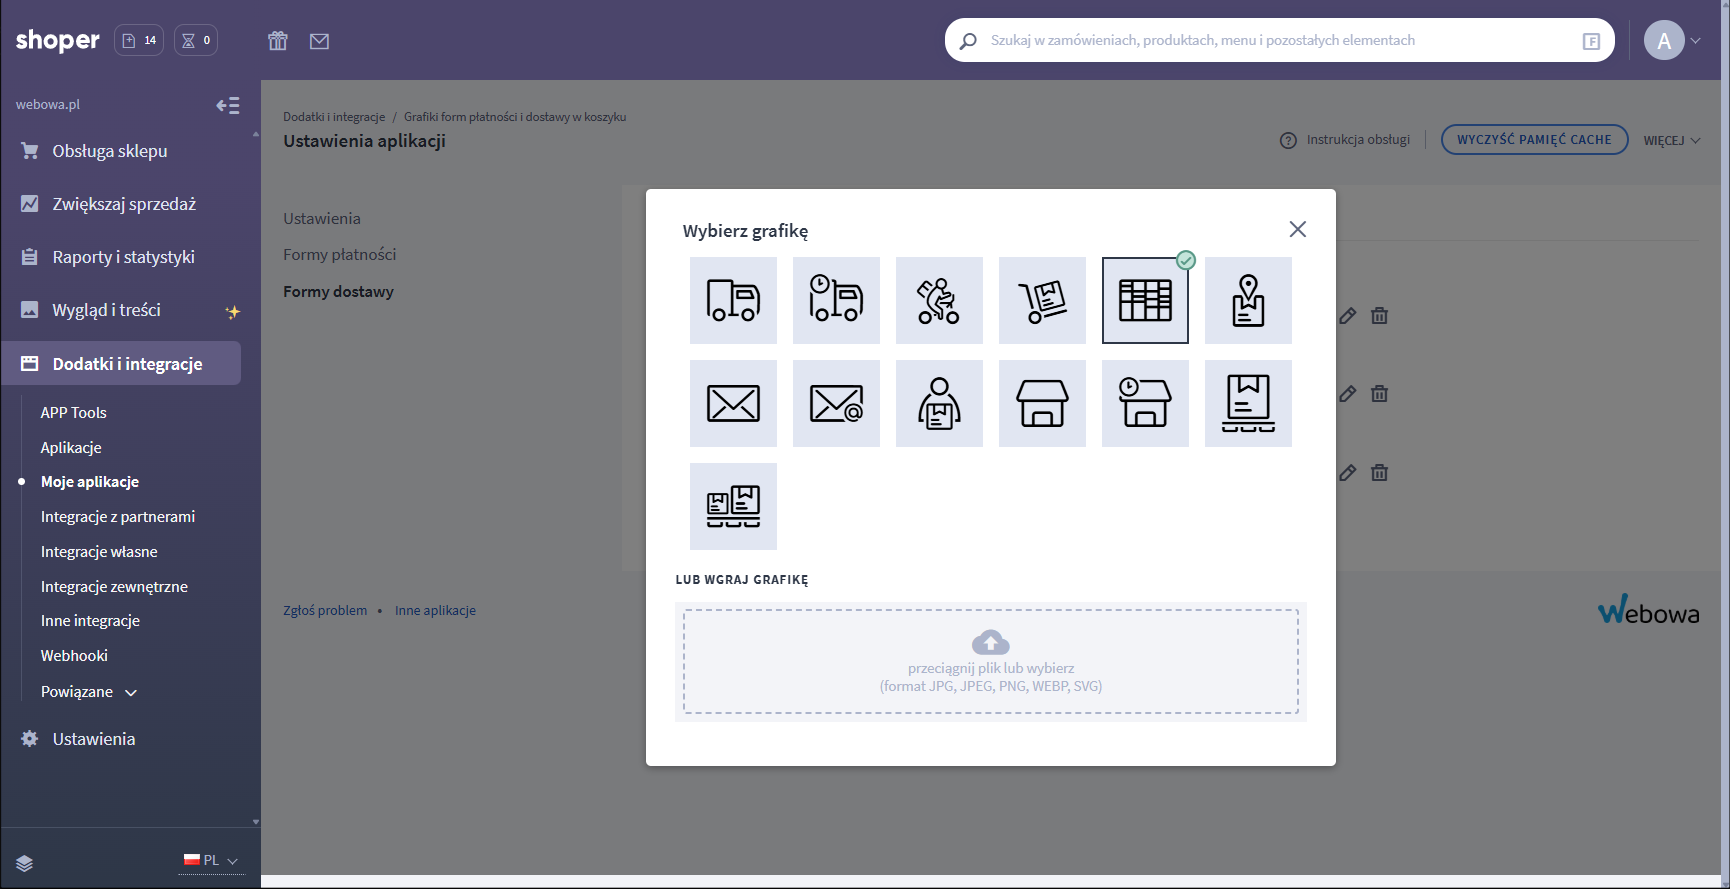
Task: Open the Formy płatności tab
Action: (x=339, y=255)
